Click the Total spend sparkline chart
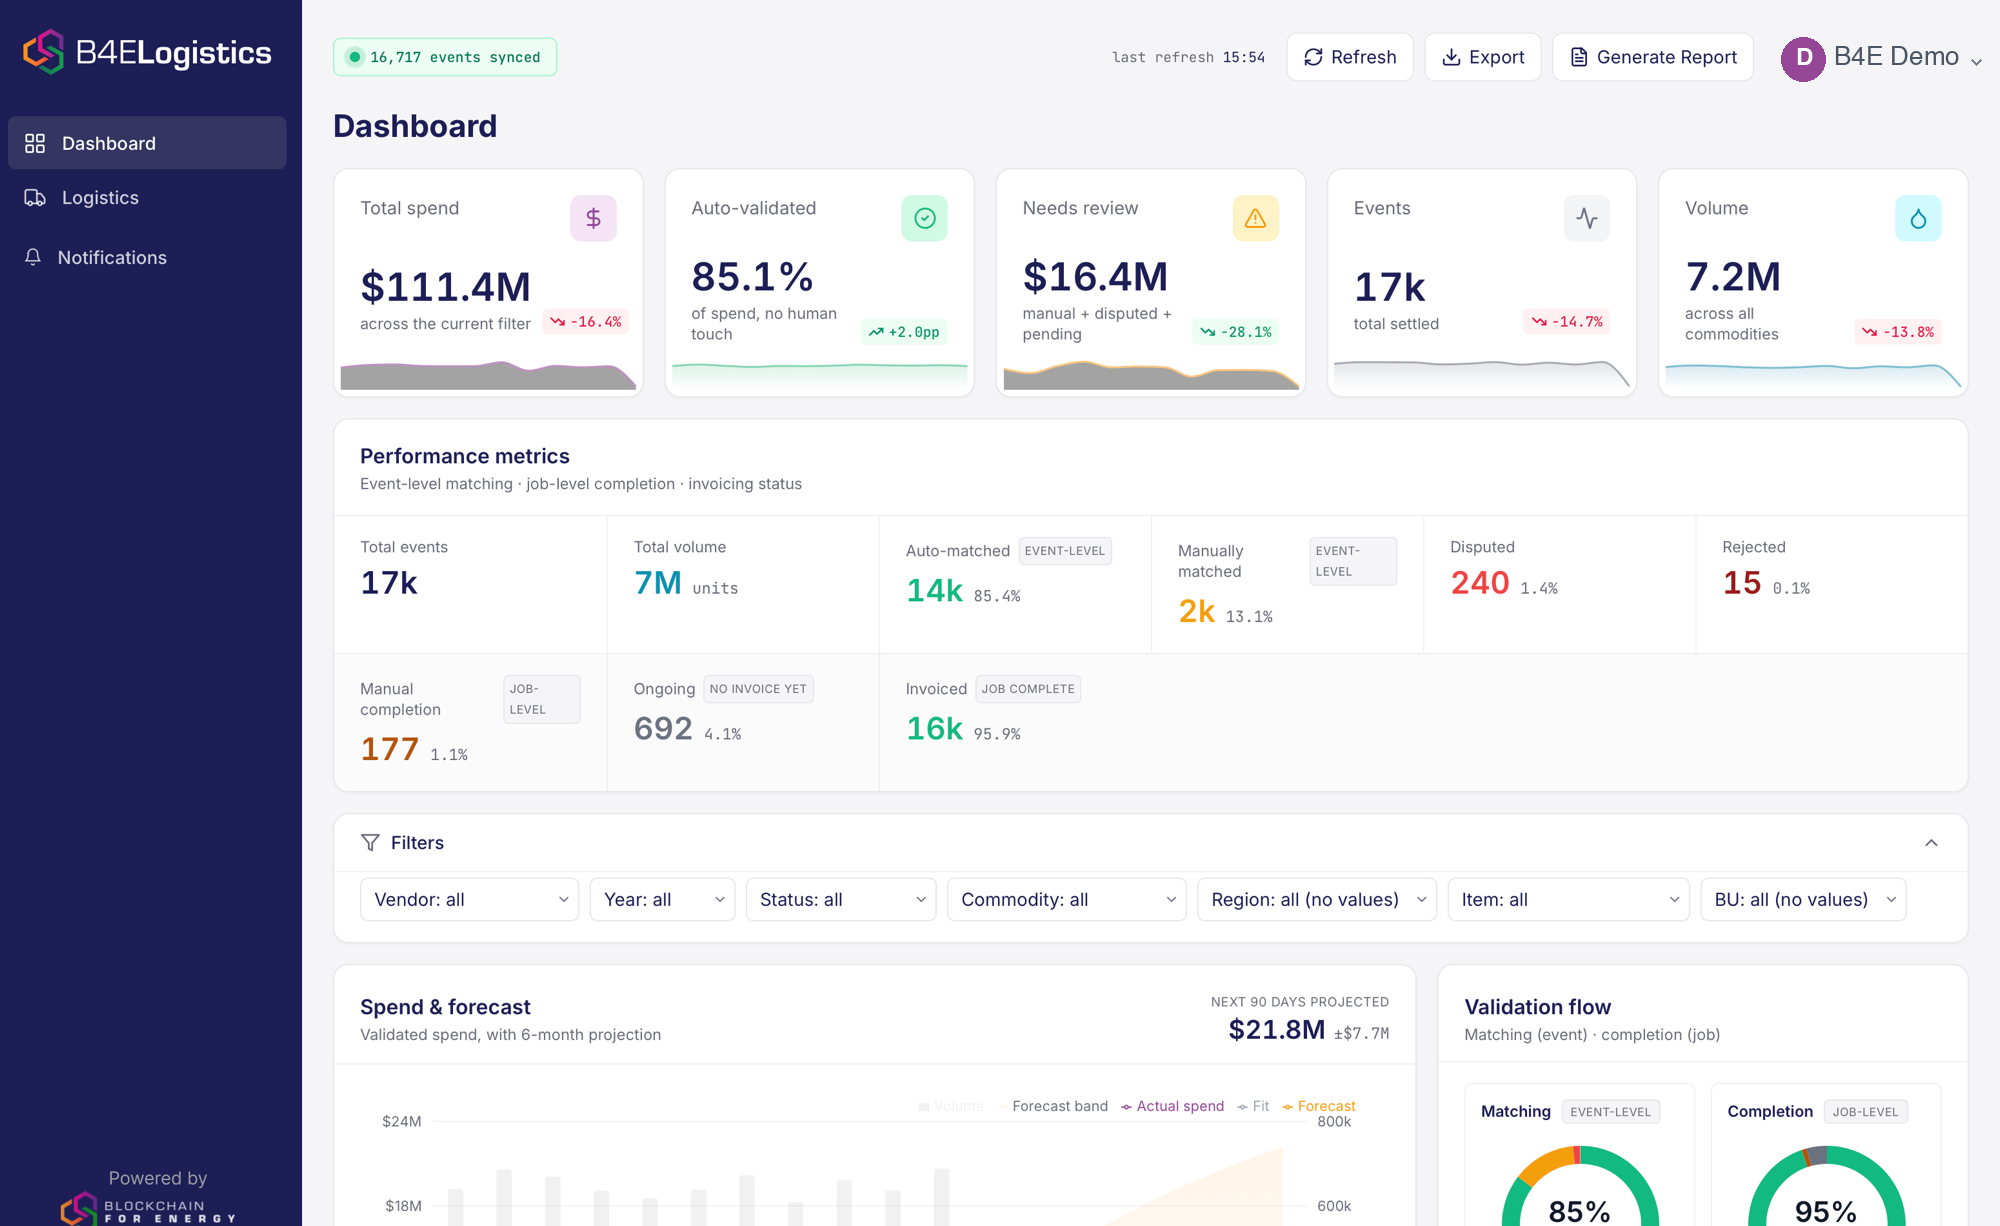The width and height of the screenshot is (2000, 1226). pyautogui.click(x=488, y=375)
